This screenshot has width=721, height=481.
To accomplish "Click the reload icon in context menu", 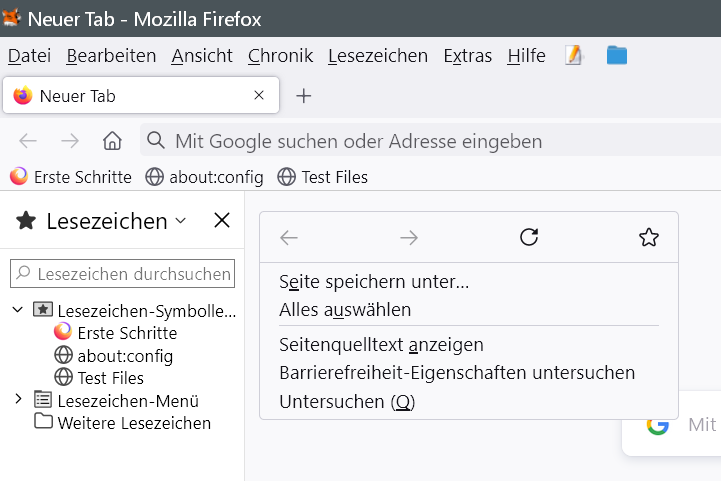I will 530,237.
